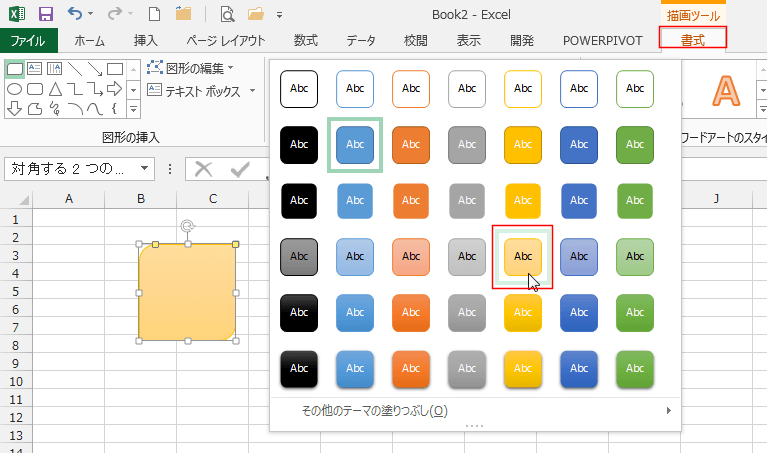Create a new blank workbook icon
Image resolution: width=767 pixels, height=453 pixels.
tap(154, 14)
